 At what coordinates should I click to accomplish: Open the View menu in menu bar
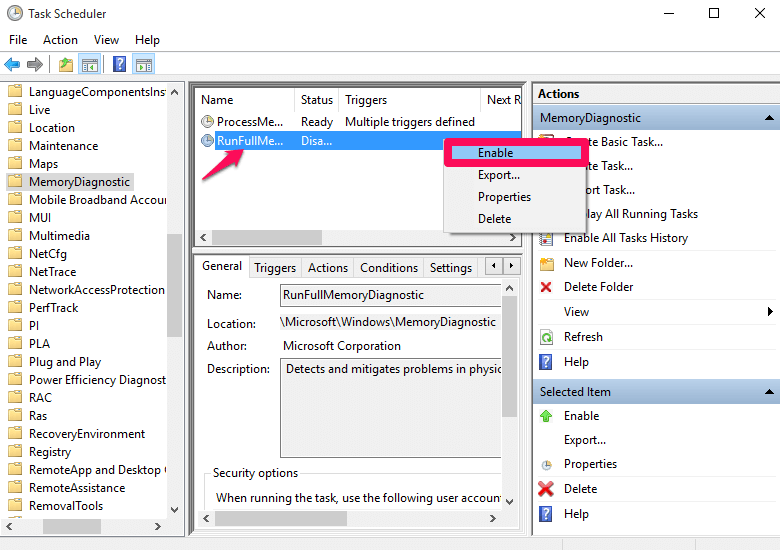click(106, 40)
